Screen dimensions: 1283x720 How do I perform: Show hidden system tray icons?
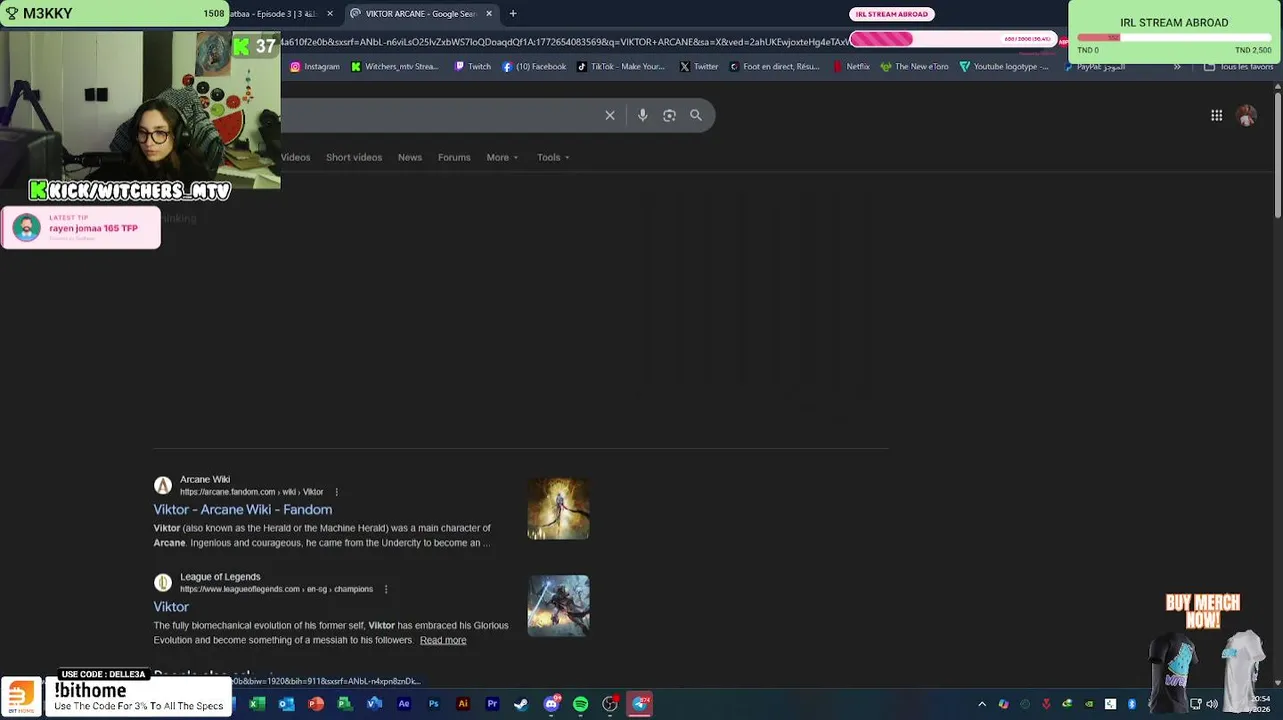click(x=982, y=704)
